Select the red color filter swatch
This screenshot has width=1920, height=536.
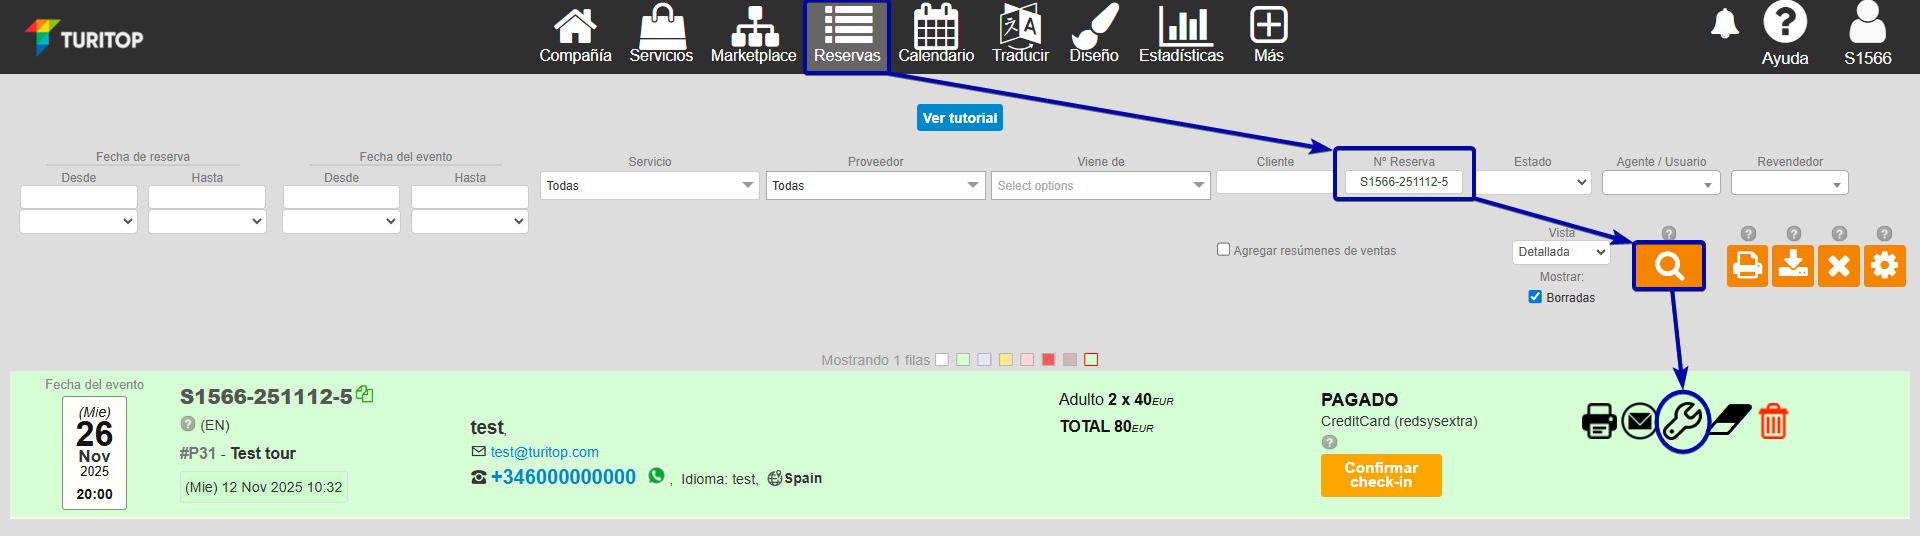point(1048,360)
